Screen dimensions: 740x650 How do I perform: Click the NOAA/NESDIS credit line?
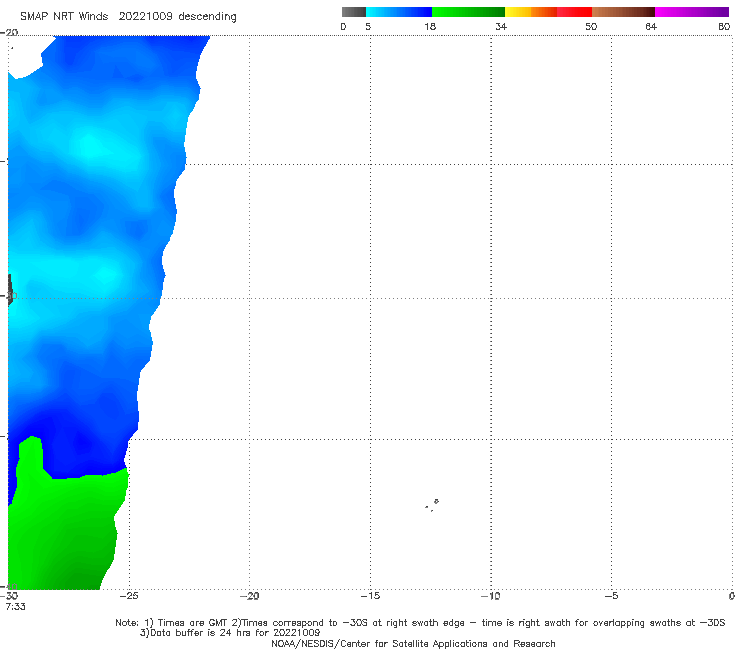click(413, 643)
